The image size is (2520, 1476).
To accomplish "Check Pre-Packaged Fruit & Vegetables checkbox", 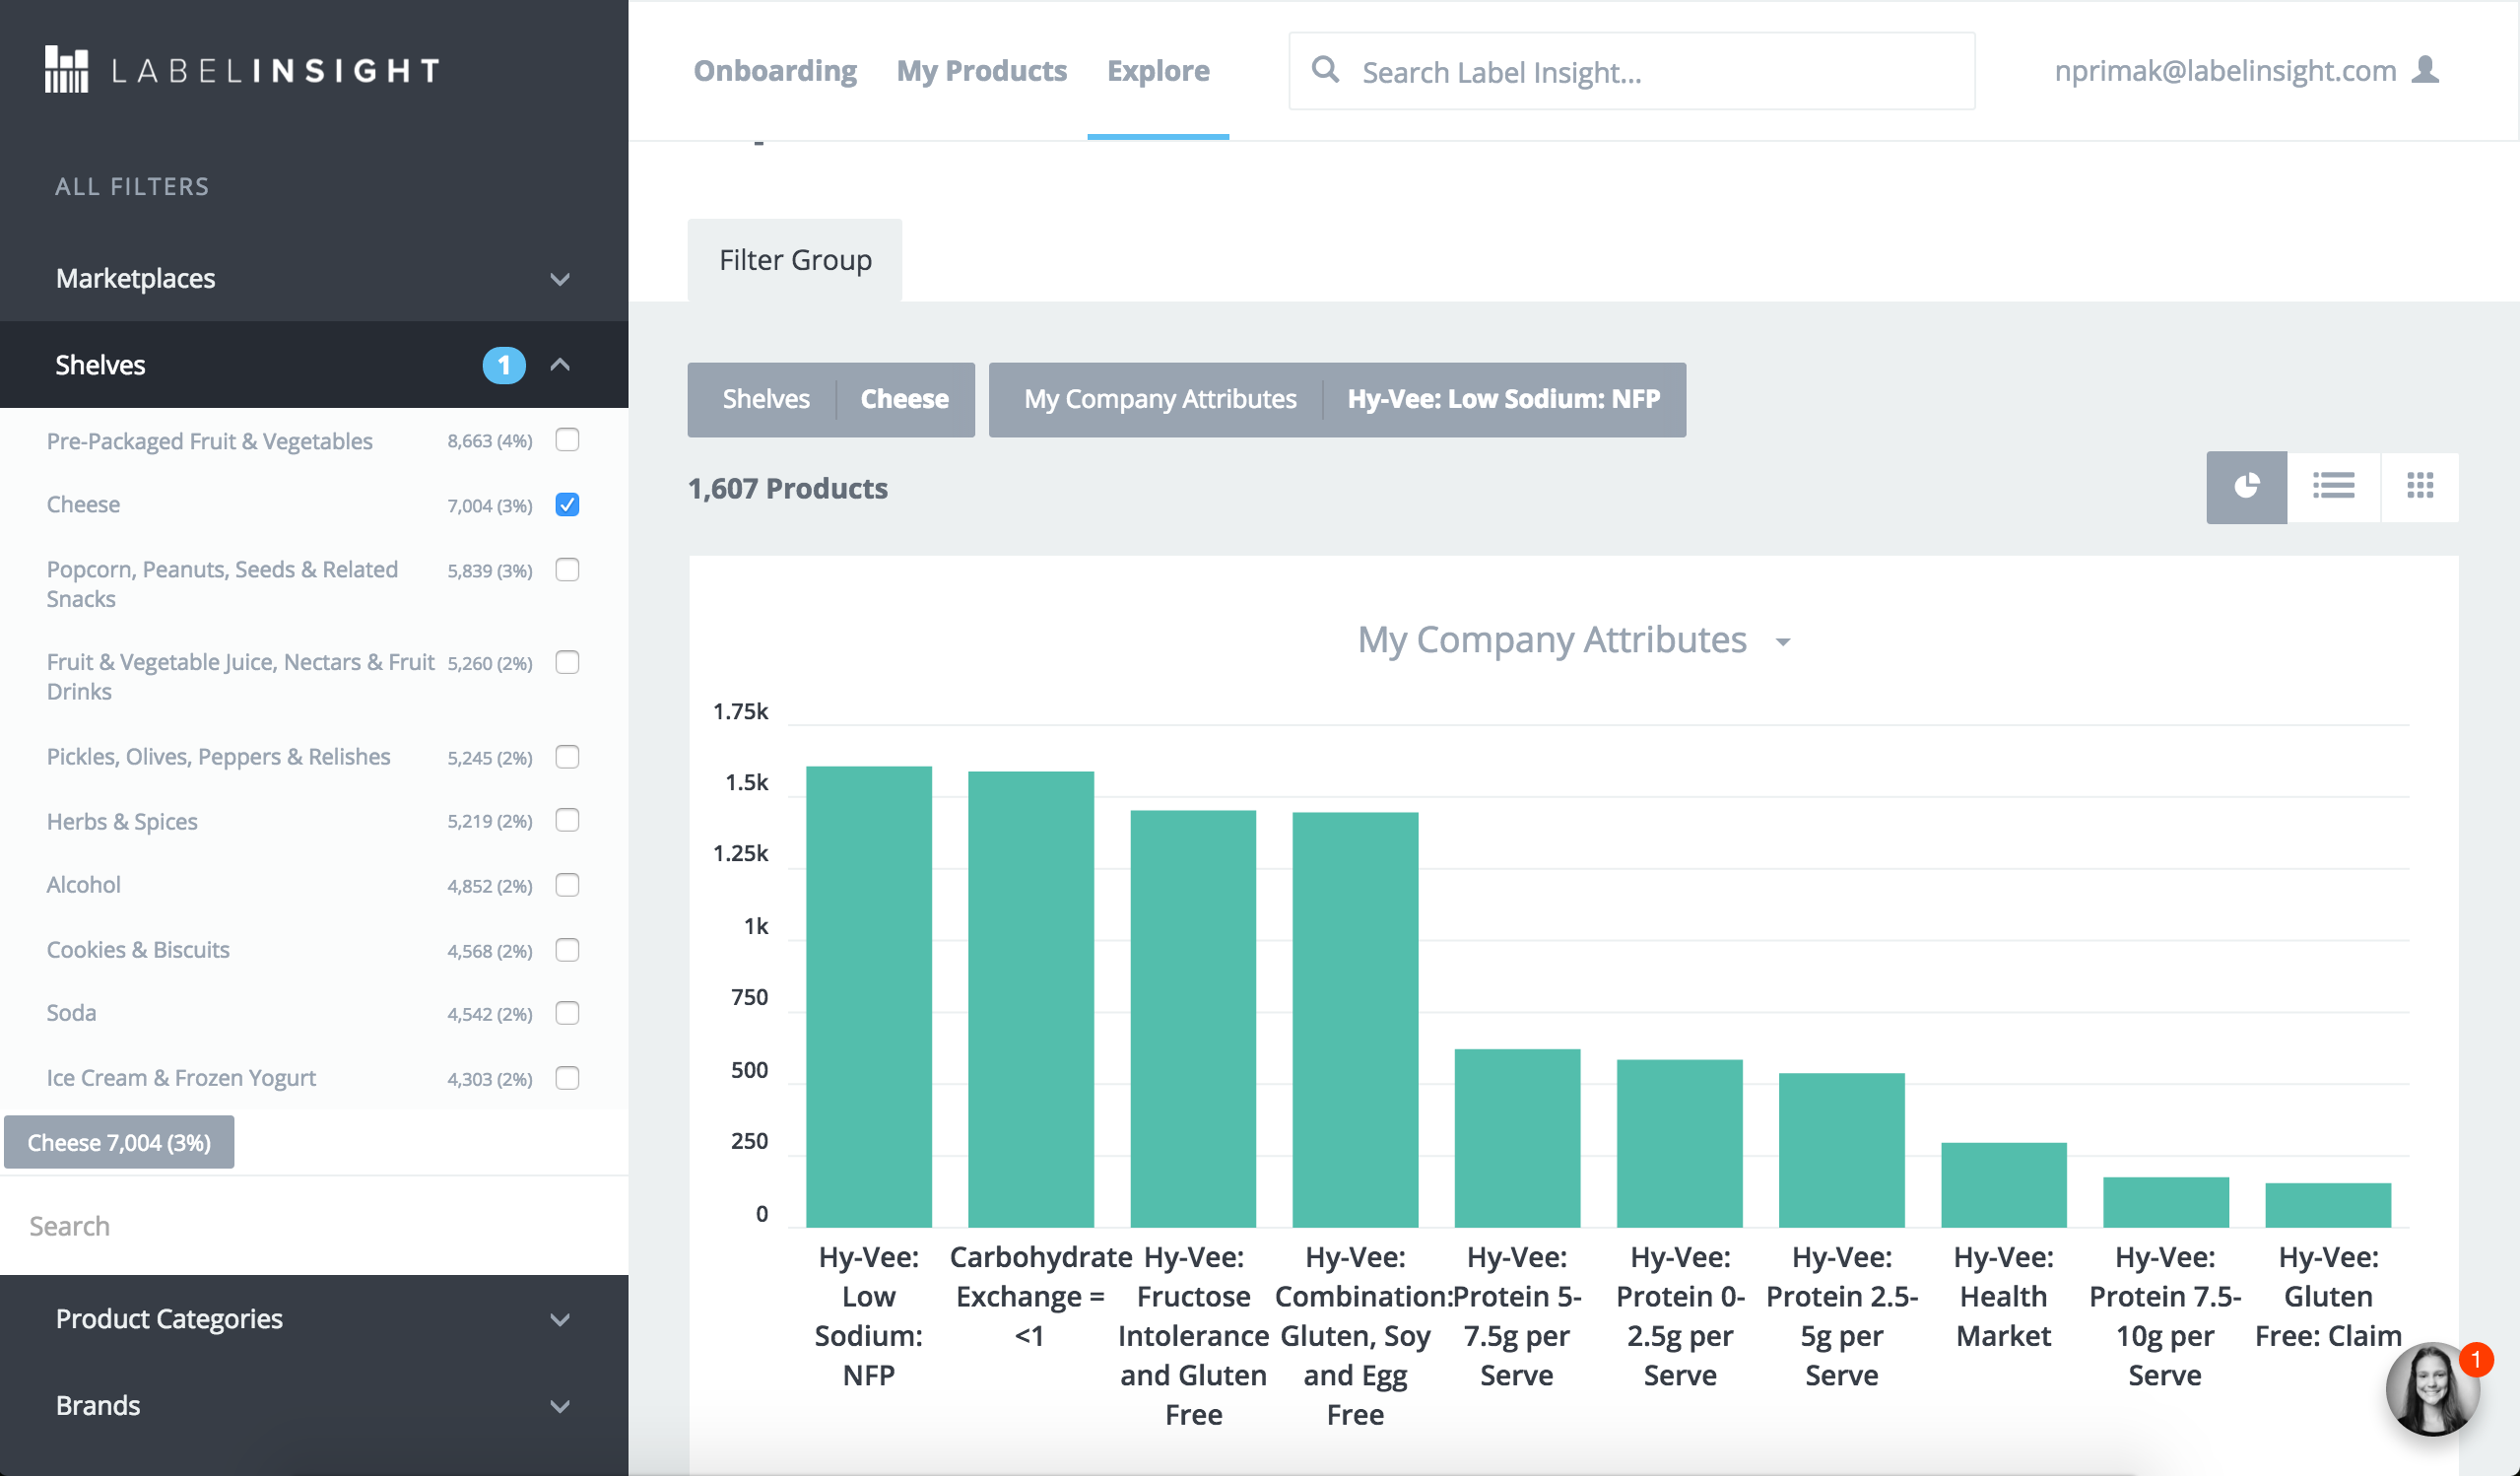I will click(567, 440).
